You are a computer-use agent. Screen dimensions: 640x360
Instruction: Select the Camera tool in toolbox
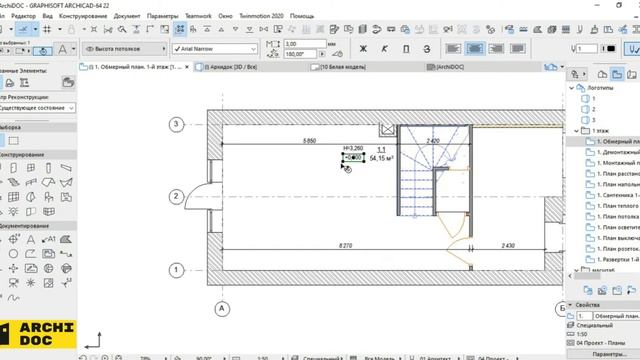point(13,282)
